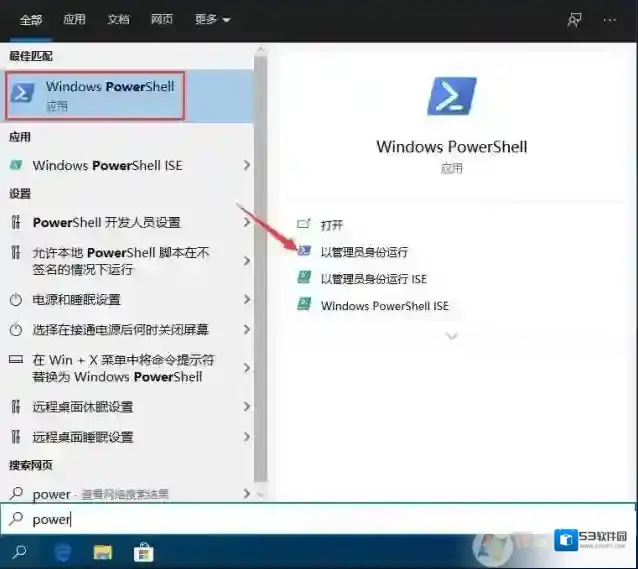The width and height of the screenshot is (638, 569).
Task: Switch to the 应用 tab
Action: pyautogui.click(x=74, y=19)
